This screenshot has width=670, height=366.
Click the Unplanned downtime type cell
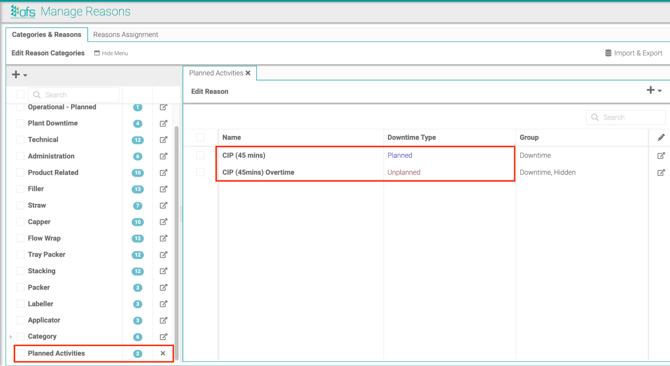click(404, 173)
